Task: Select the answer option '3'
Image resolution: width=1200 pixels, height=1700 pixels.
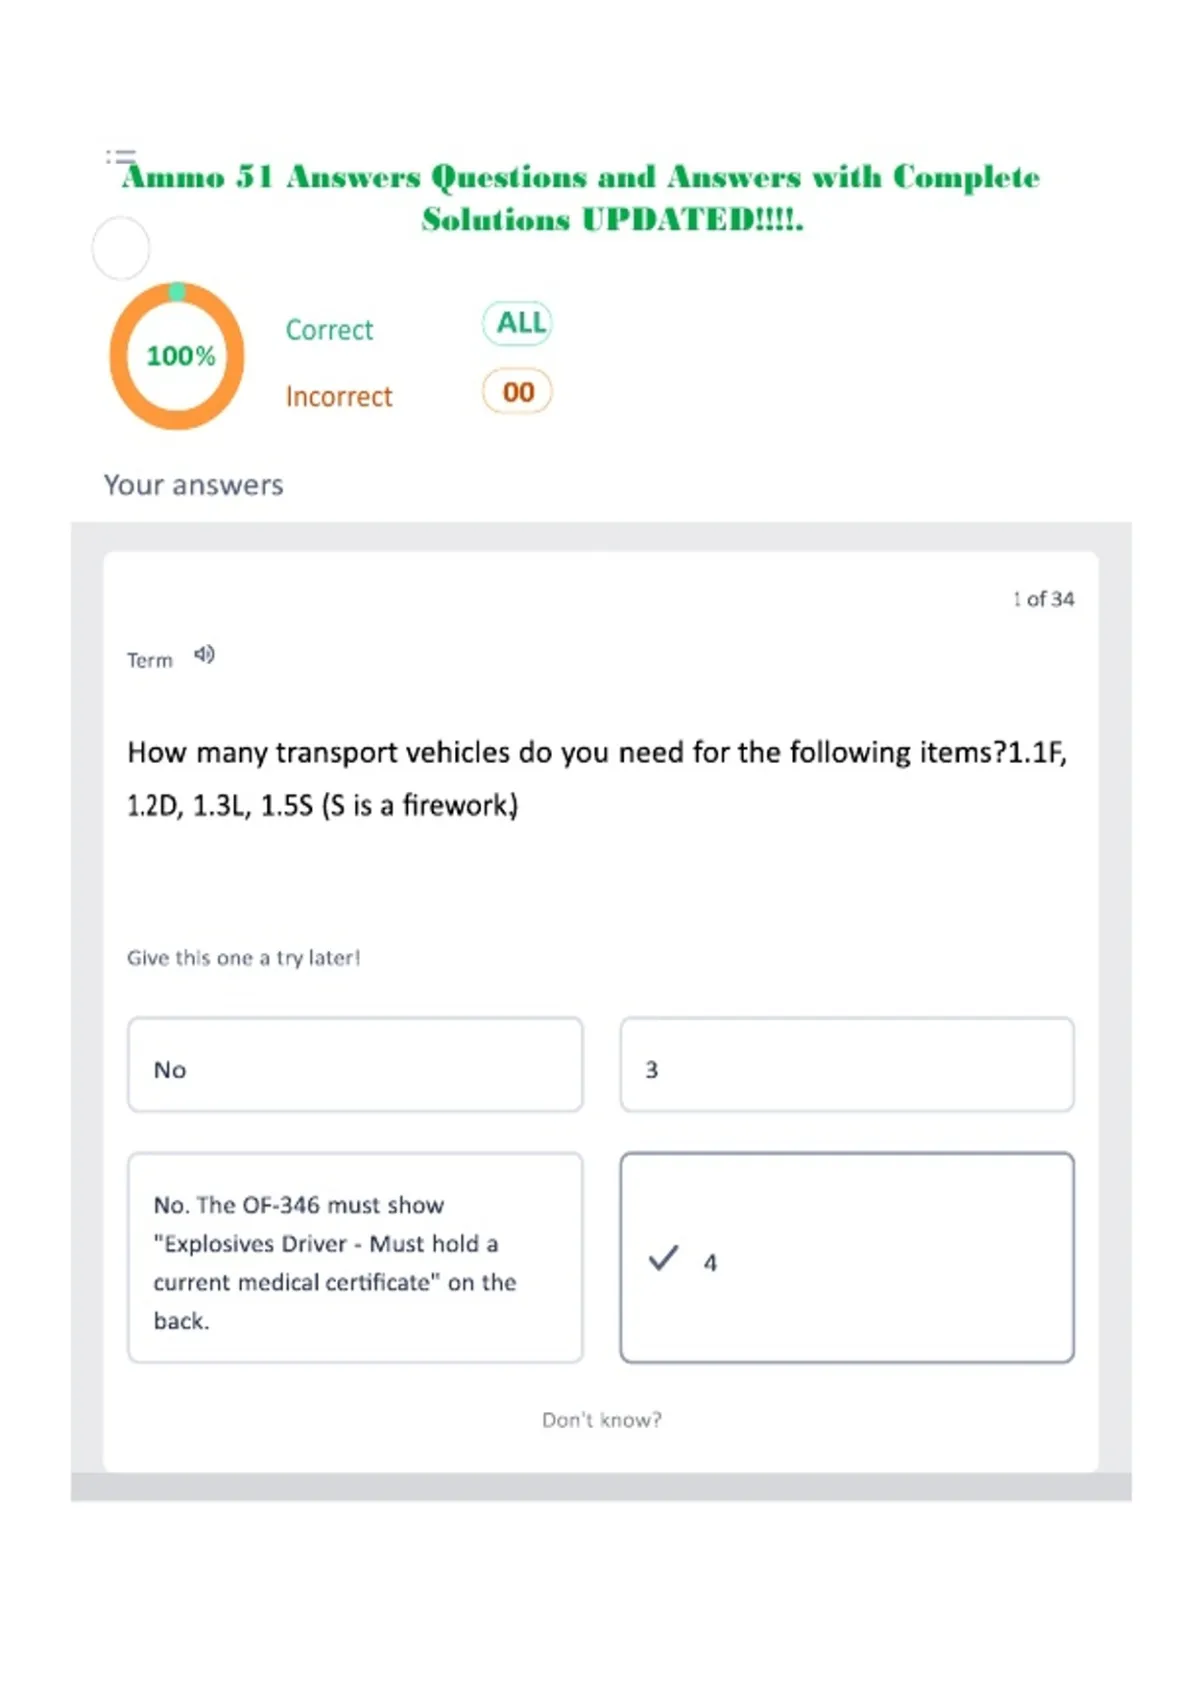Action: tap(847, 1065)
